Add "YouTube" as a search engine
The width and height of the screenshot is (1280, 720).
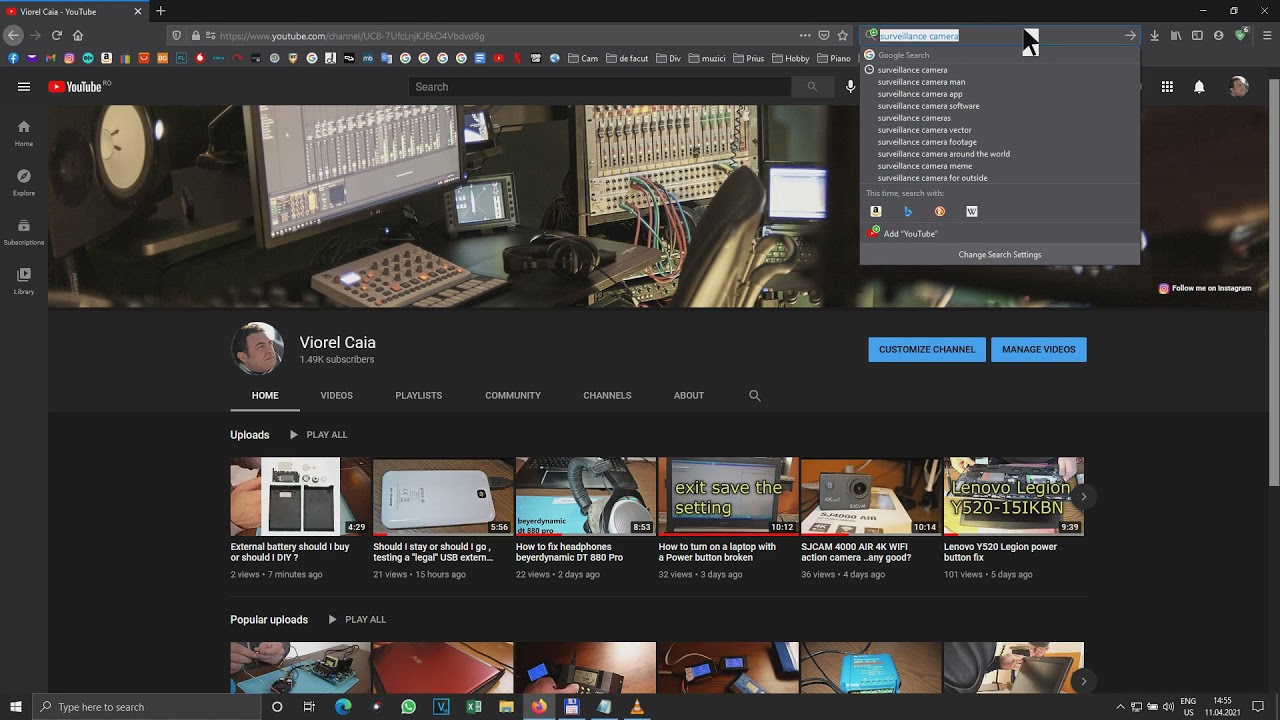pyautogui.click(x=1000, y=234)
